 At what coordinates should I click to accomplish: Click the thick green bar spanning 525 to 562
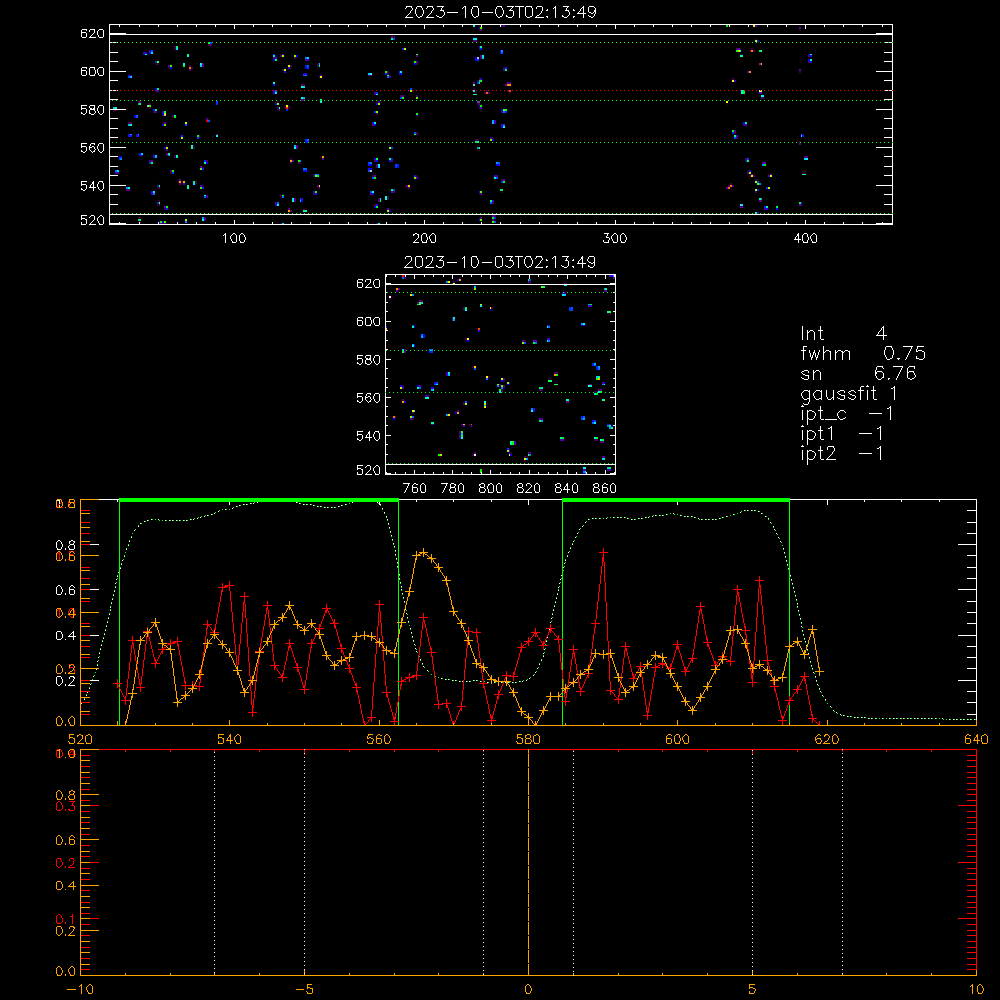[x=259, y=501]
